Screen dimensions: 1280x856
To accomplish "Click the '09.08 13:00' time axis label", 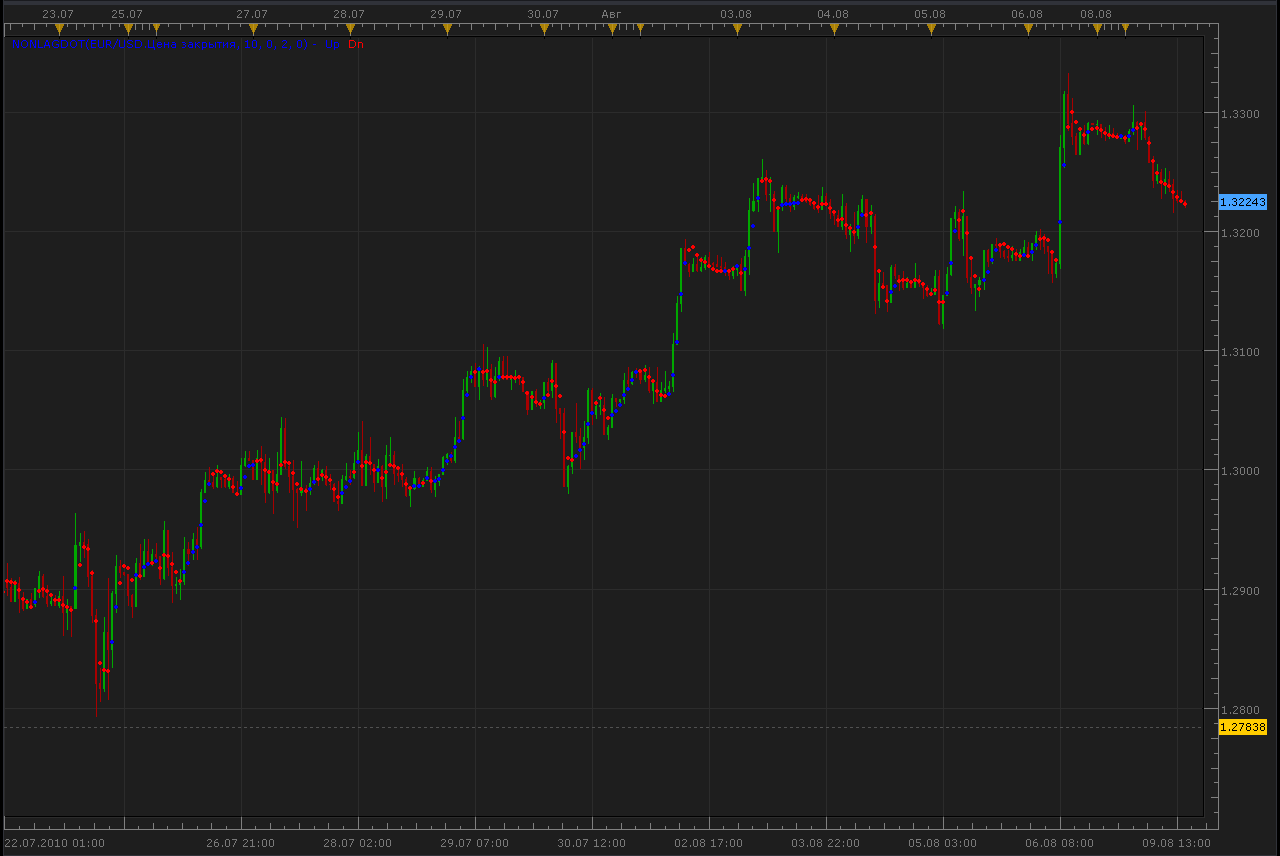I will 1177,843.
